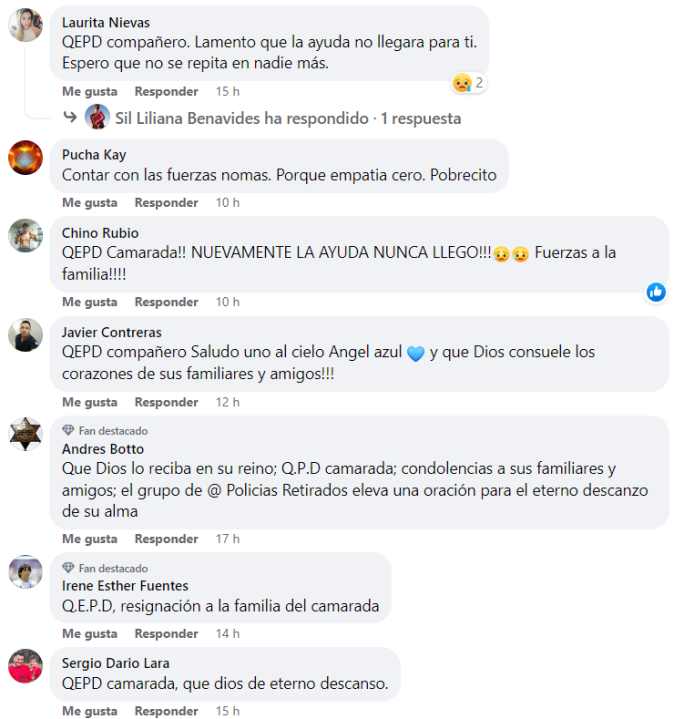
Task: Like Pucha Kay's comment with Me gusta
Action: click(90, 203)
